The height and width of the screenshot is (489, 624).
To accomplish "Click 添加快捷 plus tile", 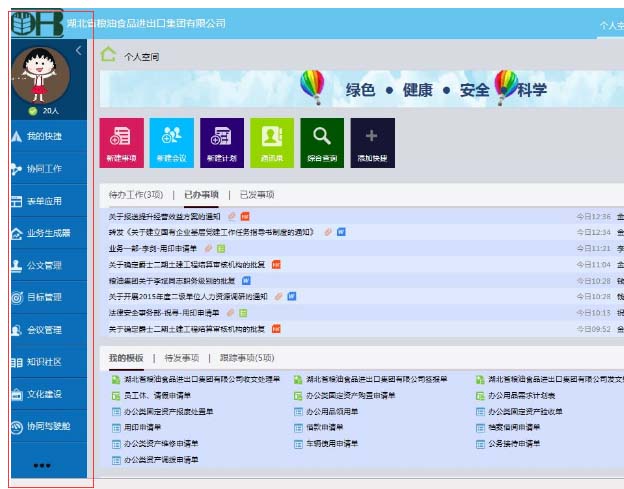I will click(x=372, y=143).
